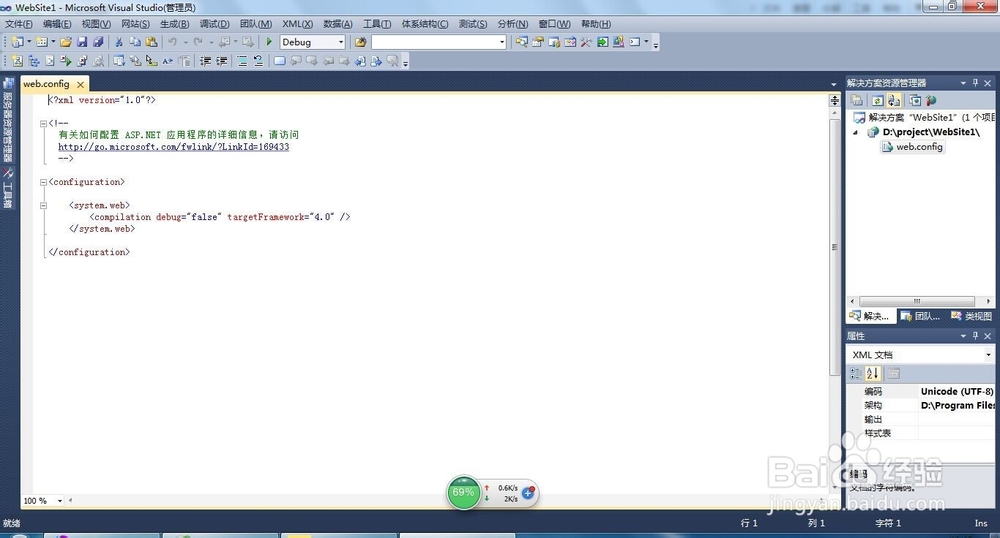Open the Undo history dropdown arrow
This screenshot has width=1000, height=538.
tap(185, 42)
